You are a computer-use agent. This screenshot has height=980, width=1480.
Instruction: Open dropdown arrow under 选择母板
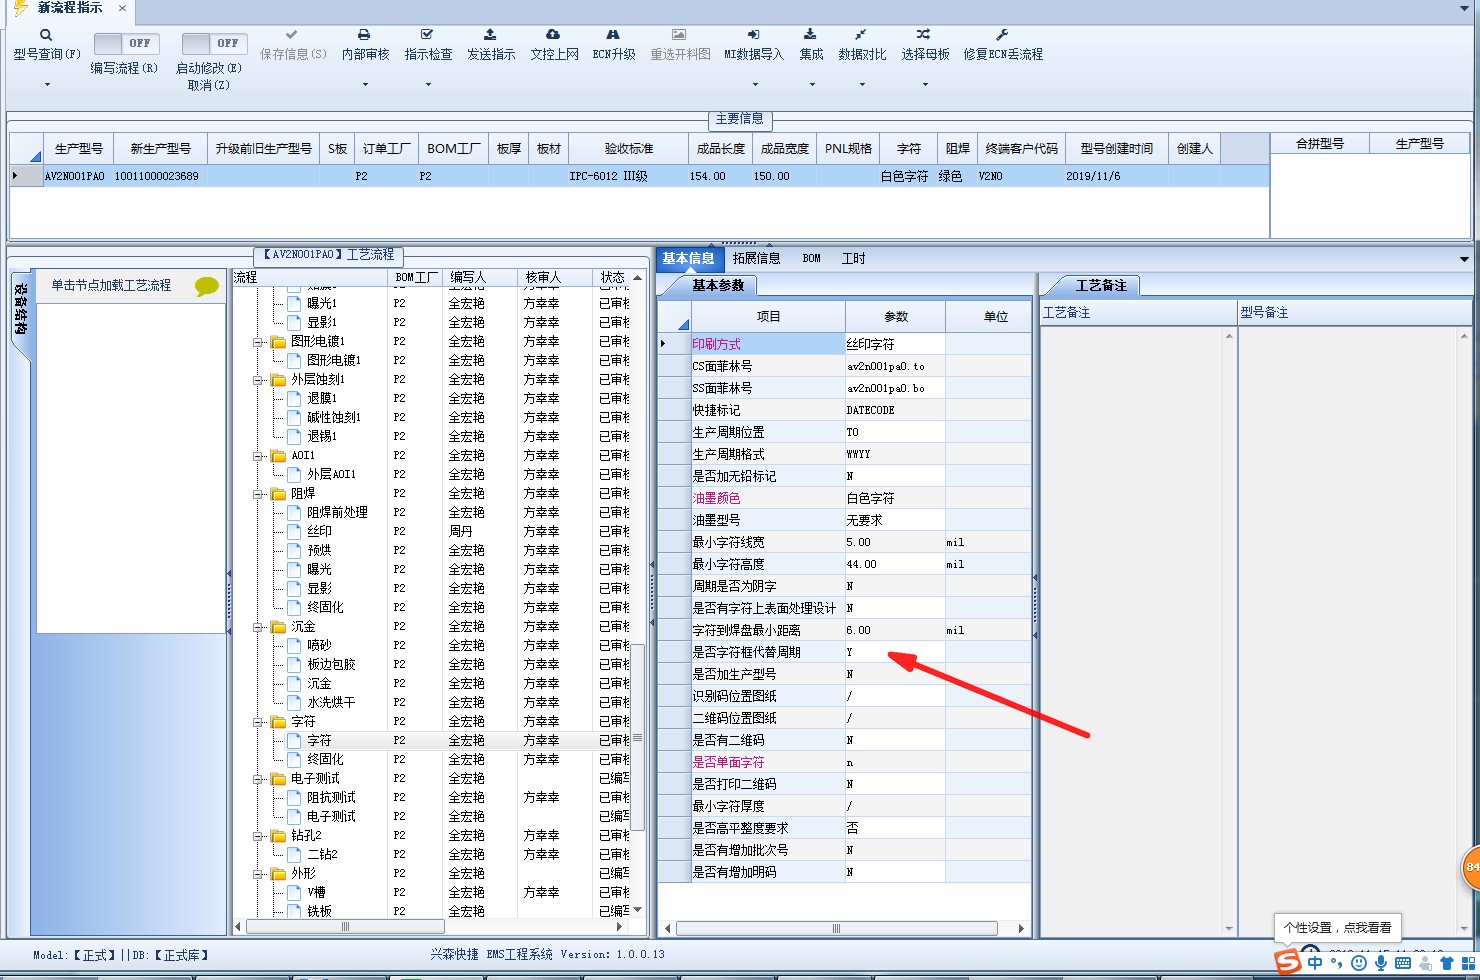click(x=925, y=85)
